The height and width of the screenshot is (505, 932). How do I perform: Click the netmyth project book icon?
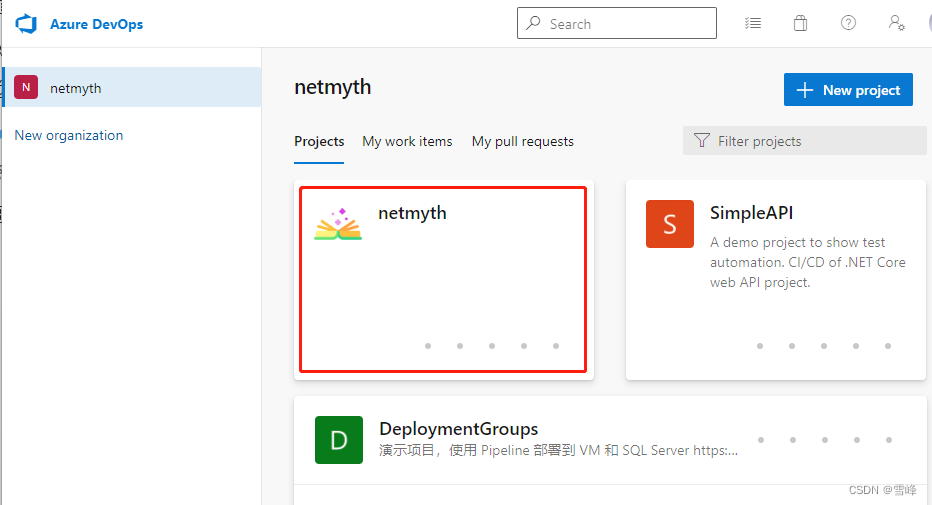pyautogui.click(x=338, y=224)
